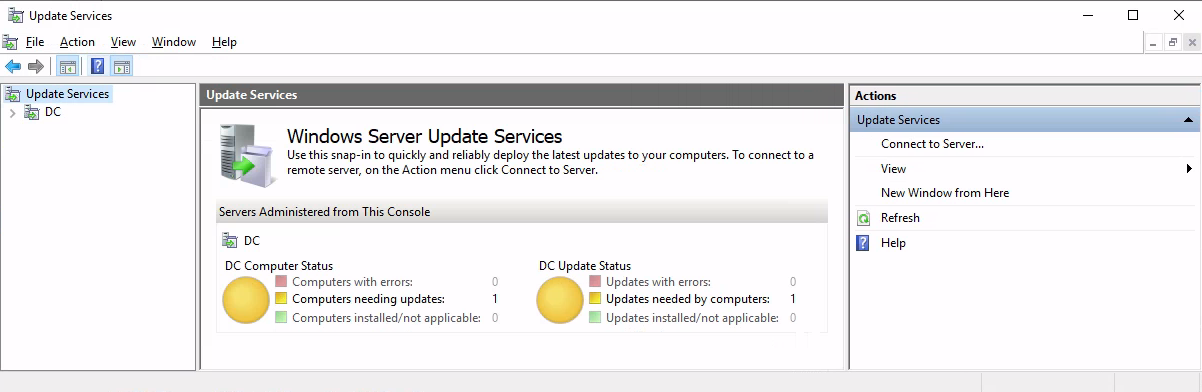The height and width of the screenshot is (392, 1202).
Task: Click the Update Services tree root icon
Action: 14,94
